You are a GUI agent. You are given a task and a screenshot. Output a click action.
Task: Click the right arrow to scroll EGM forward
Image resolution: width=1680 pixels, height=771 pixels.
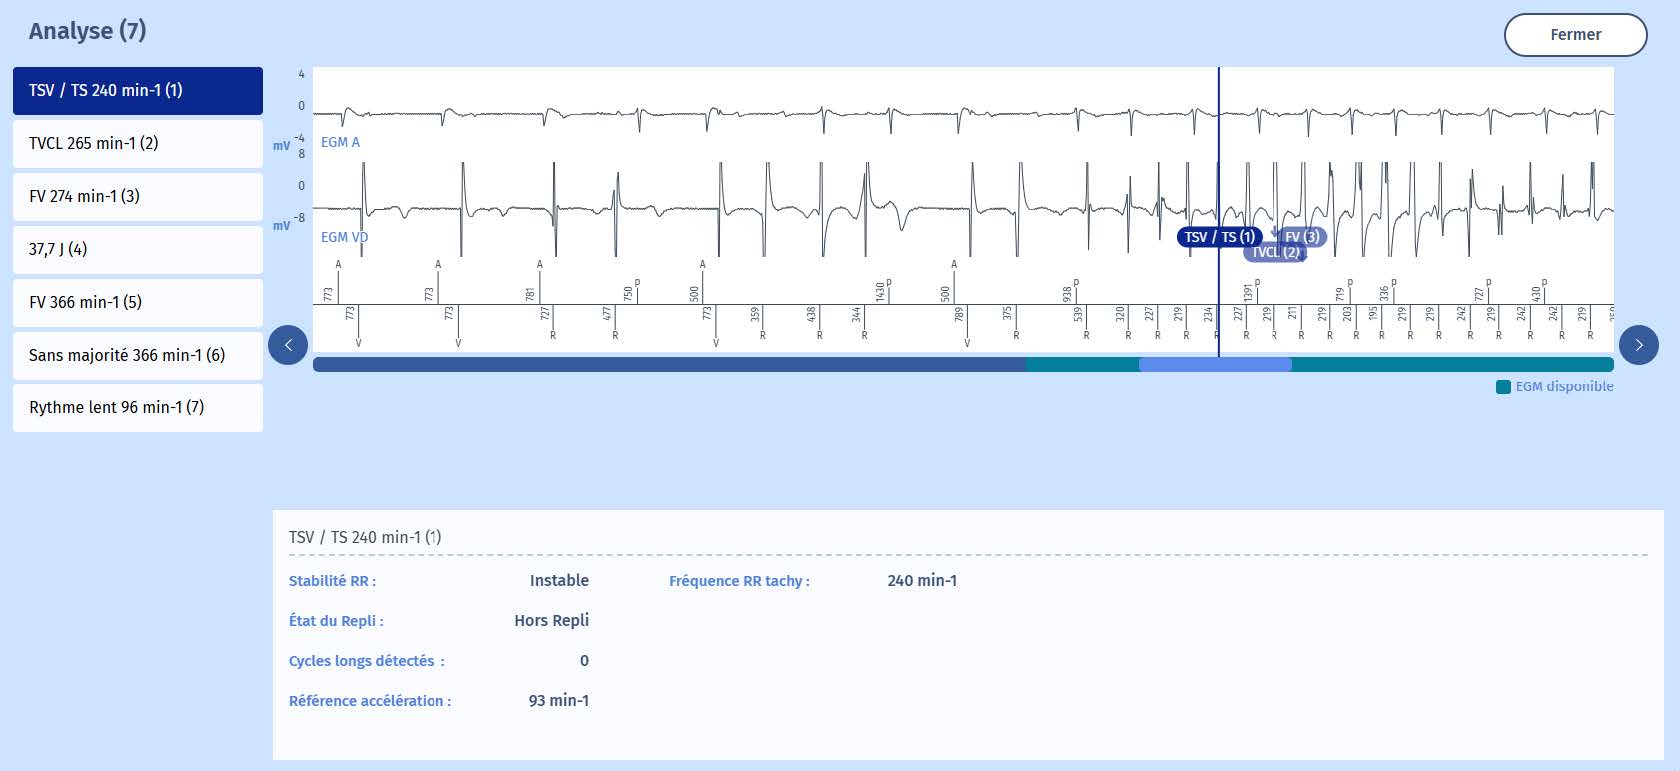tap(1638, 346)
